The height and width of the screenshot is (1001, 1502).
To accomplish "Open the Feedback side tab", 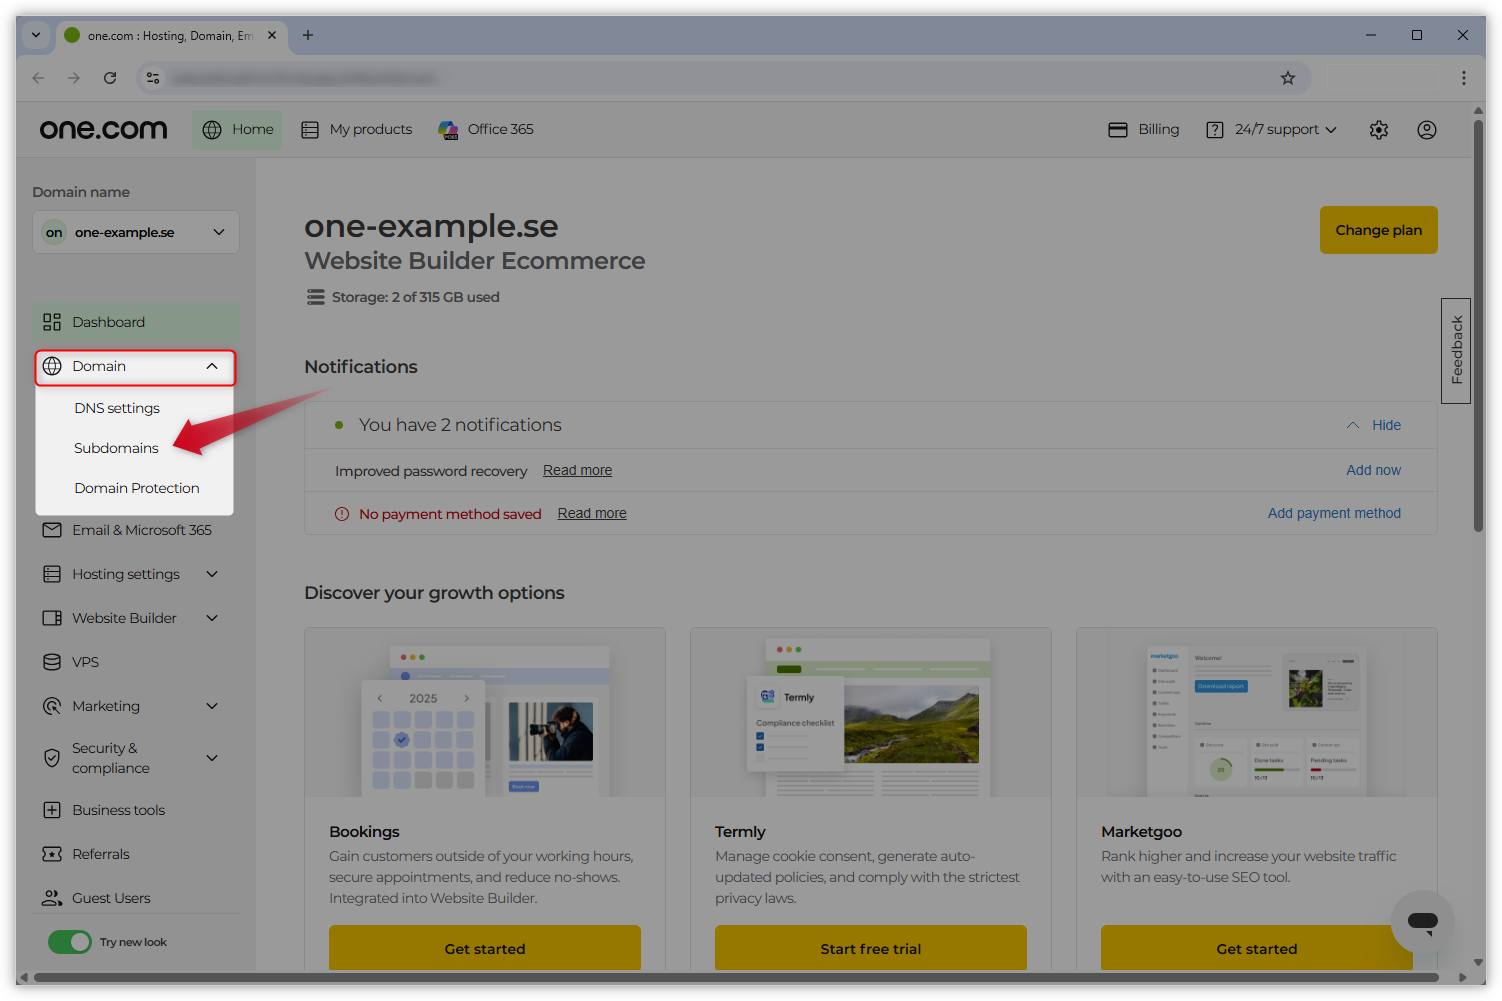I will click(x=1456, y=351).
